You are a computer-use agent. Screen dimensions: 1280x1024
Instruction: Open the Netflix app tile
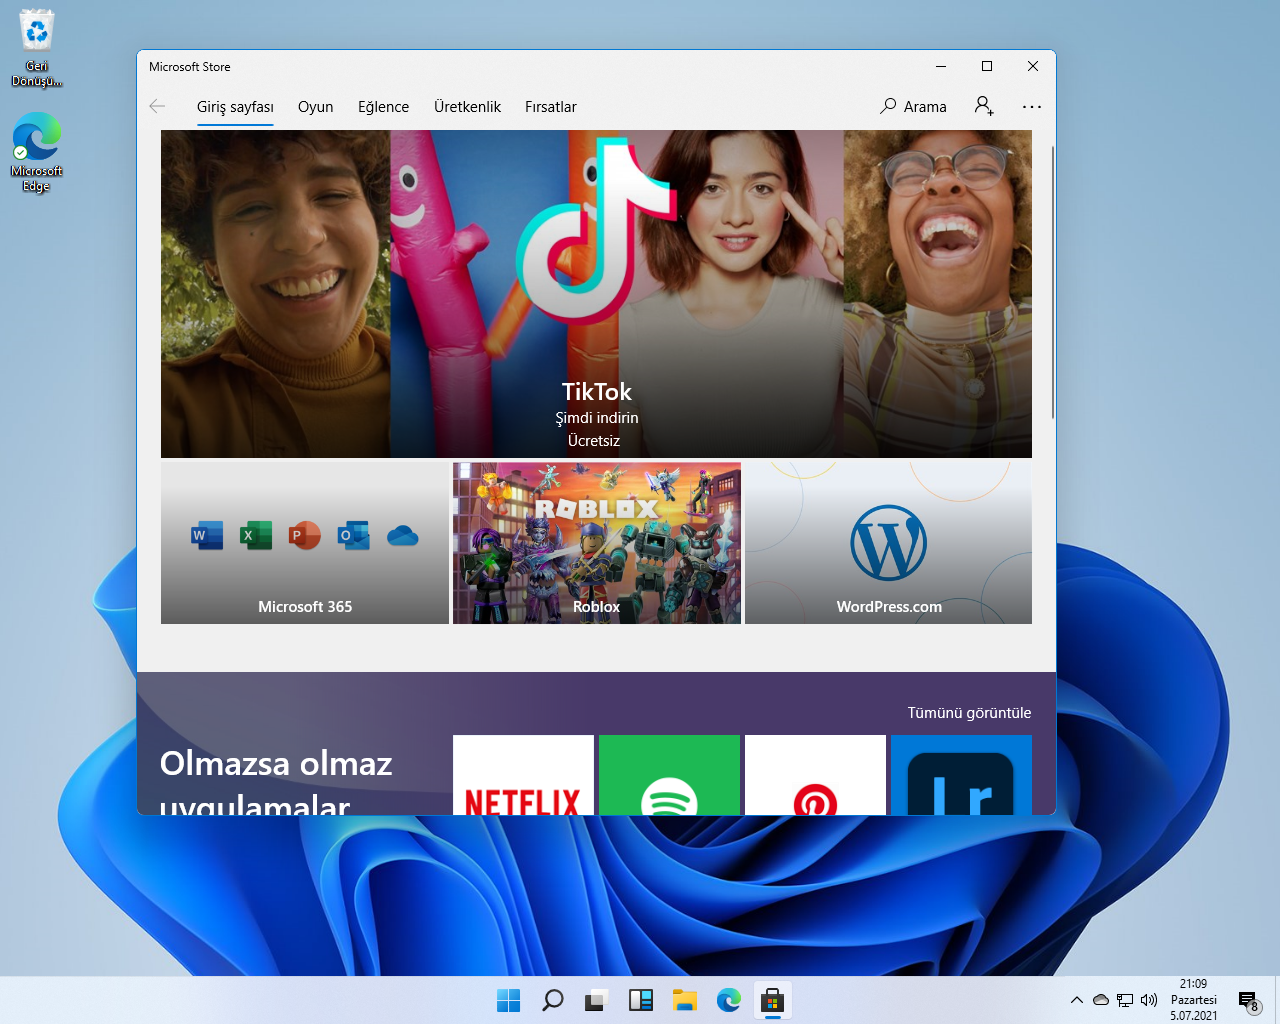(x=523, y=775)
